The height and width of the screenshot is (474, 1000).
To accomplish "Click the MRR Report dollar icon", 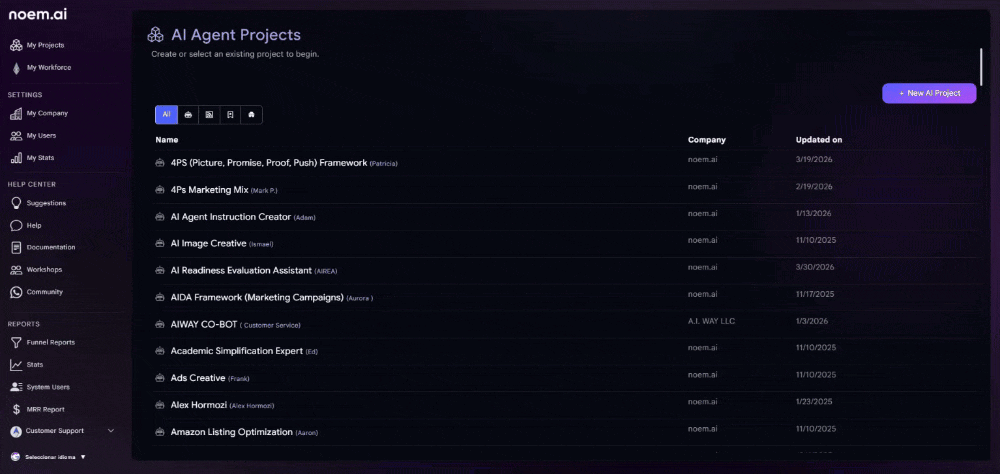I will click(16, 409).
